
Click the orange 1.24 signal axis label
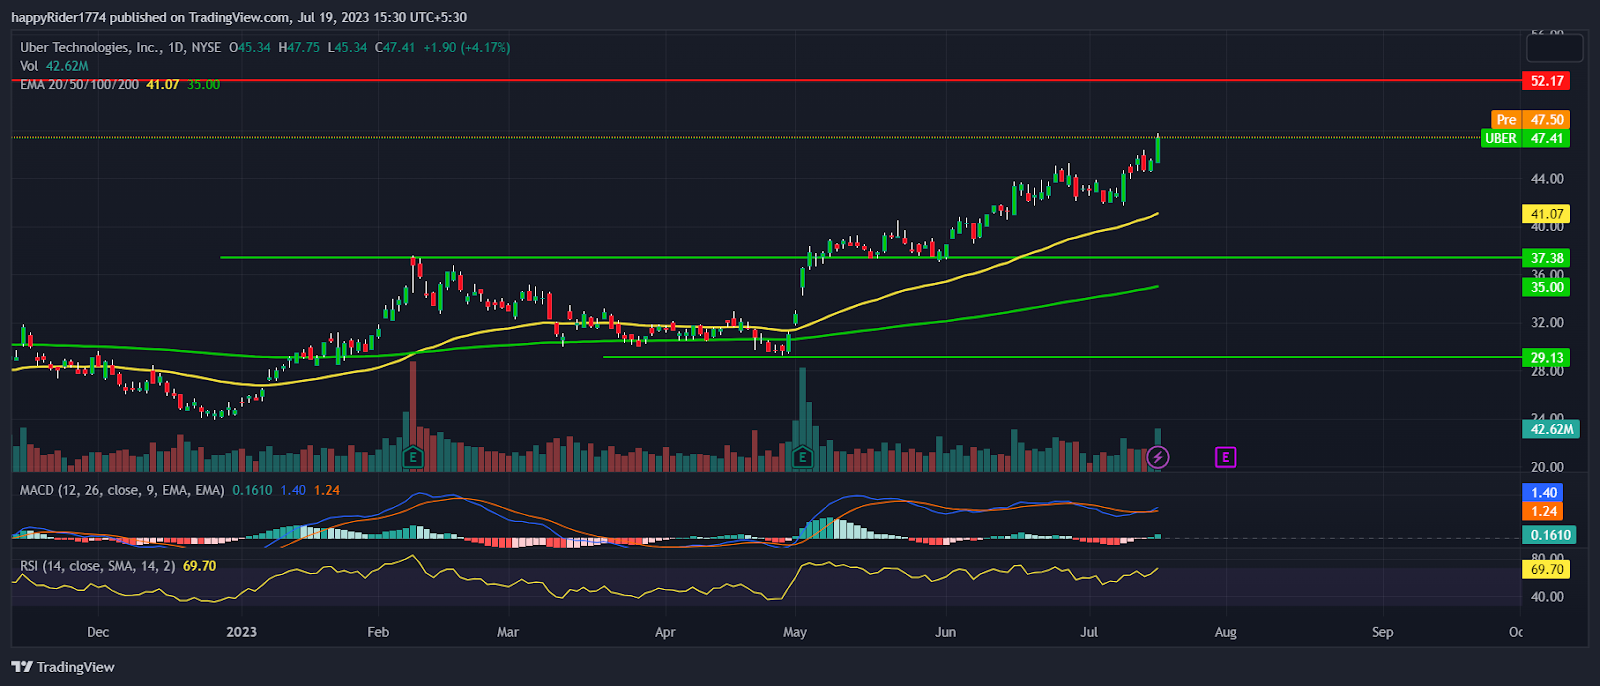[x=1544, y=511]
